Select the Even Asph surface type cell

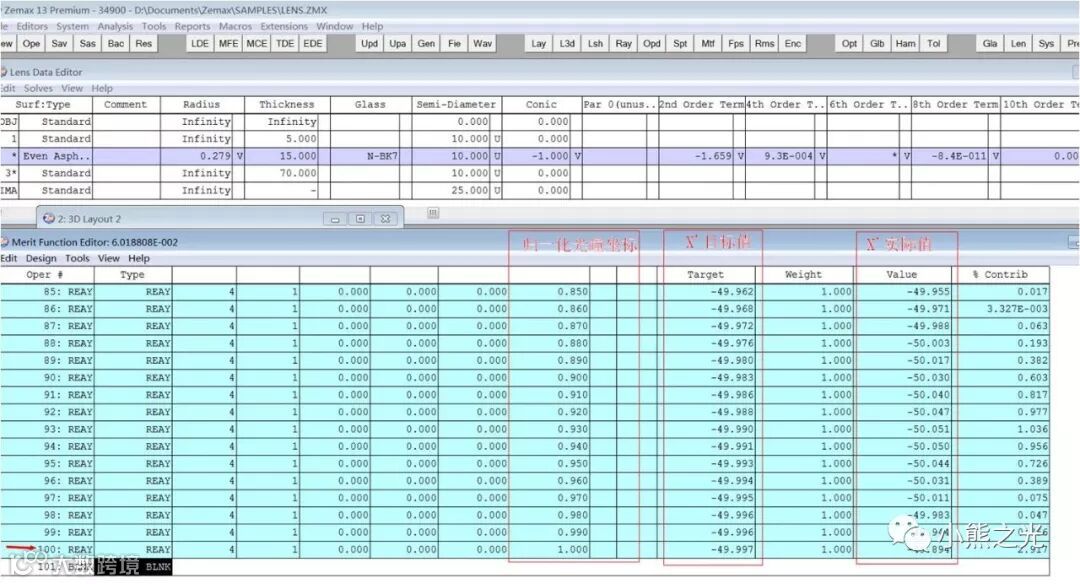coord(55,156)
